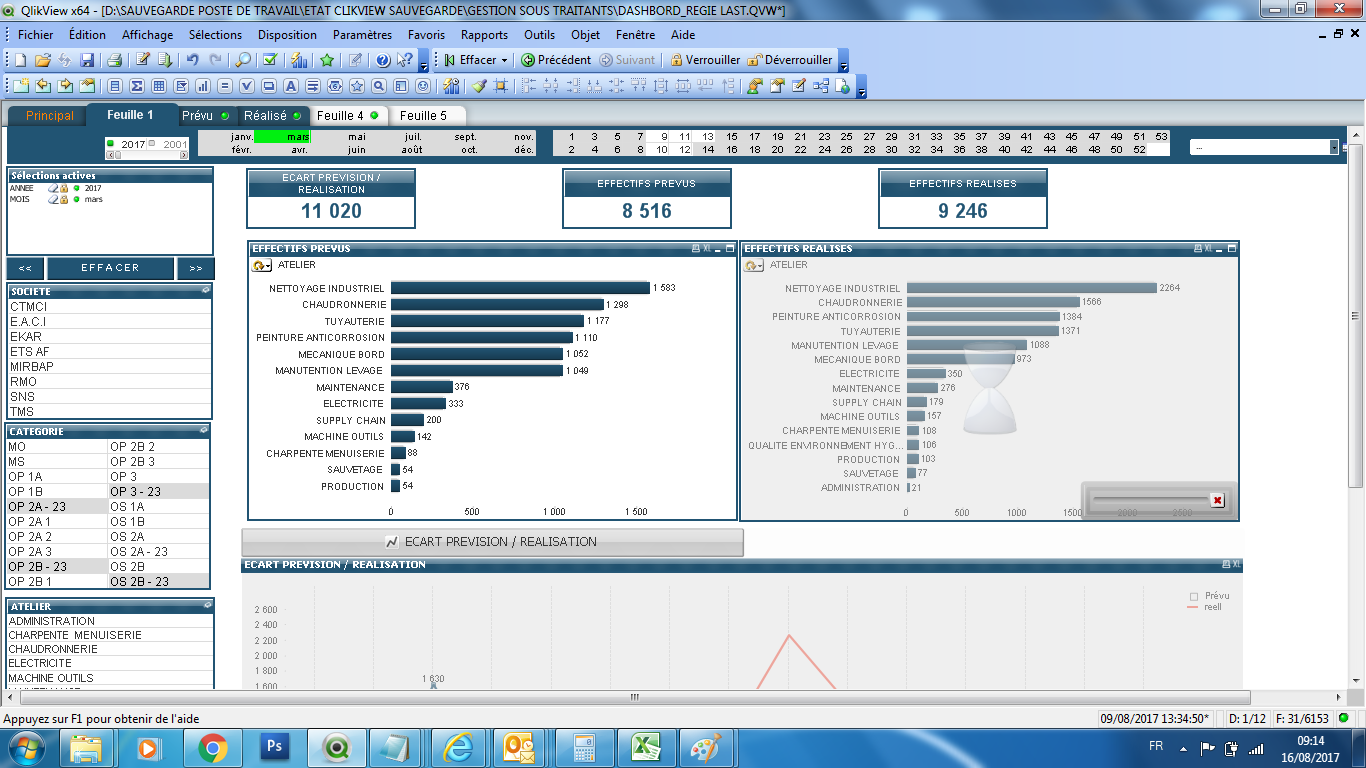Screen dimensions: 1366x768
Task: Click the green star bookmark icon
Action: point(326,60)
